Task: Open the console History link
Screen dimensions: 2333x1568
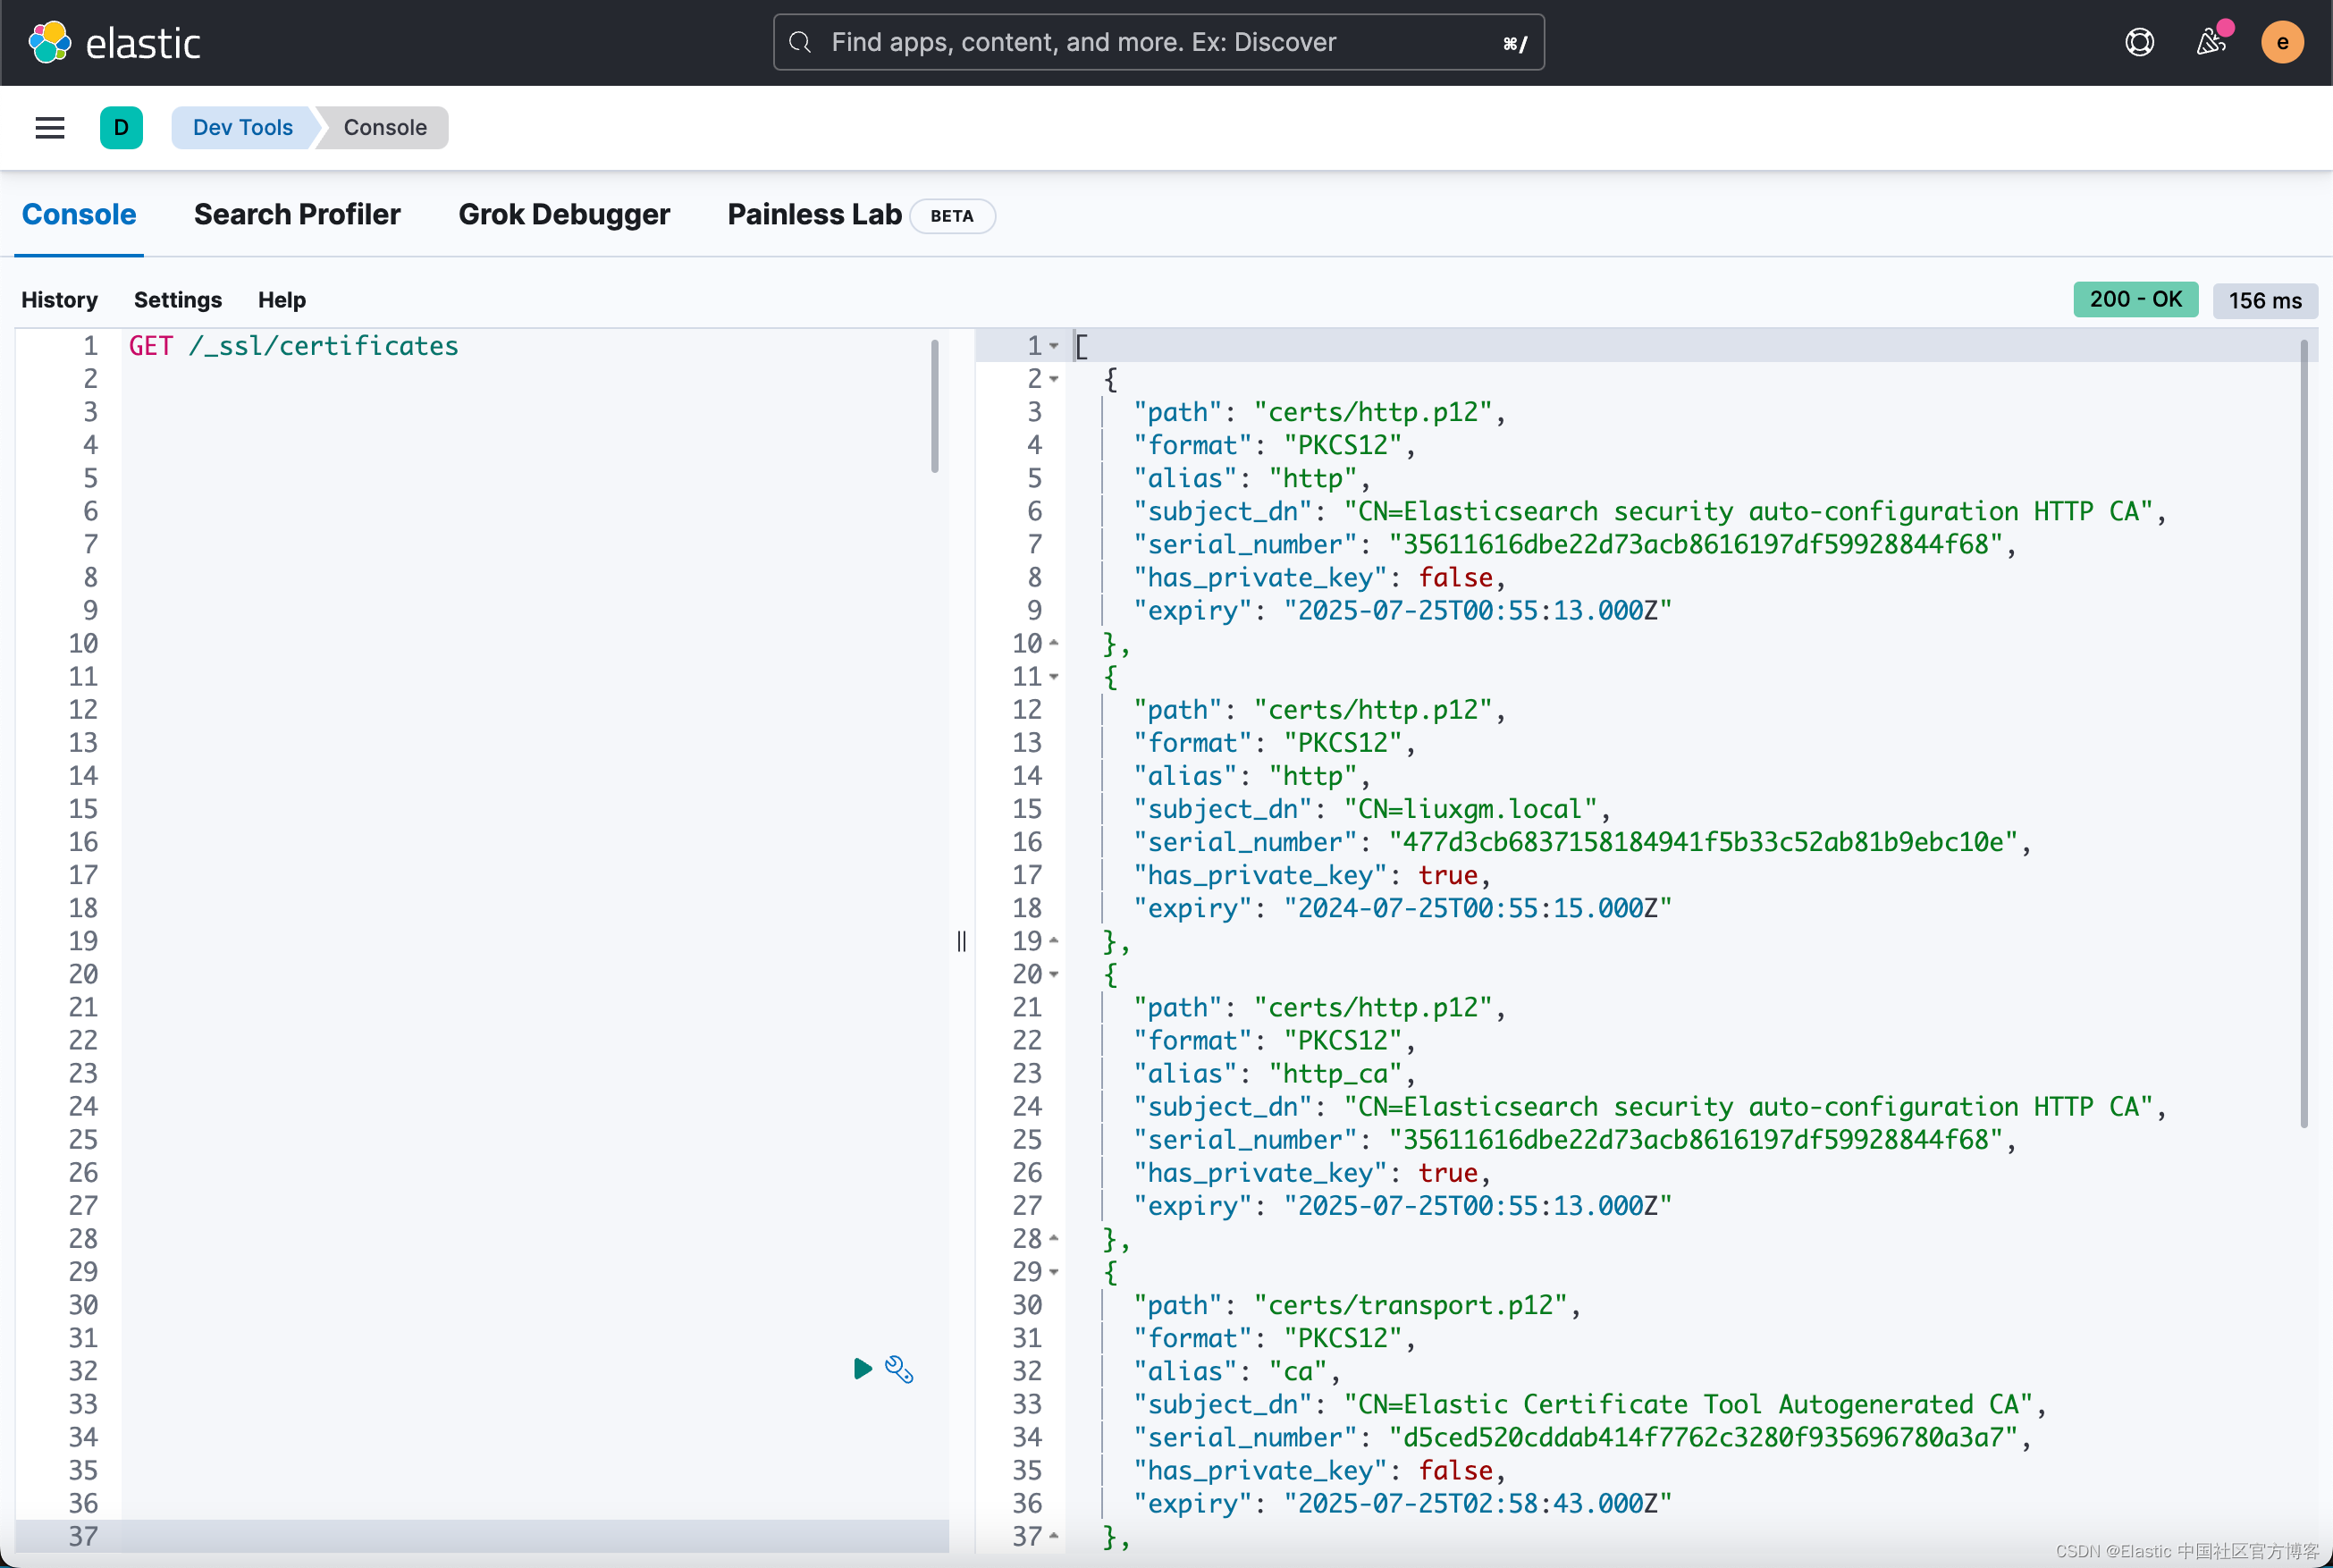Action: pos(60,300)
